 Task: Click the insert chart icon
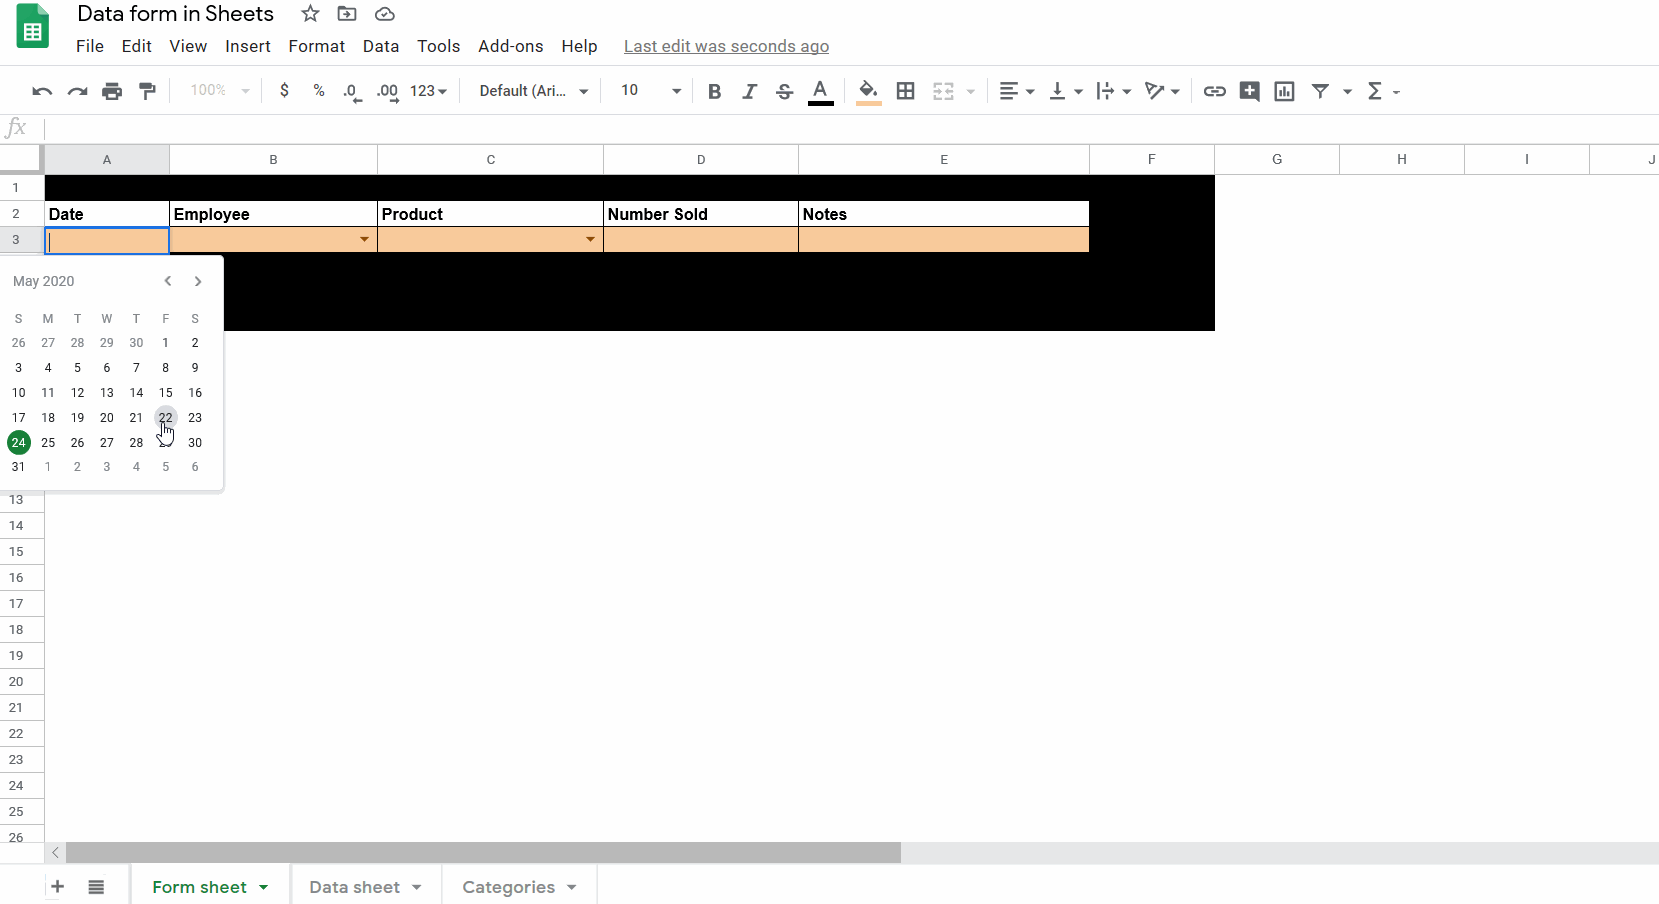coord(1284,91)
